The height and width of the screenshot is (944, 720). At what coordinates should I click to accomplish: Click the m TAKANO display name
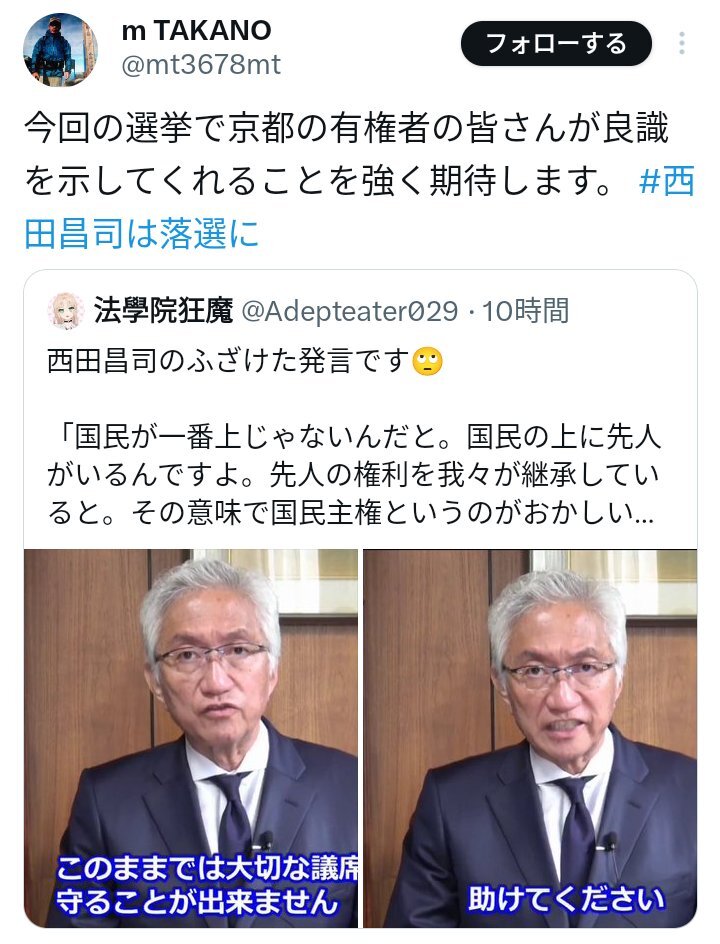(196, 30)
